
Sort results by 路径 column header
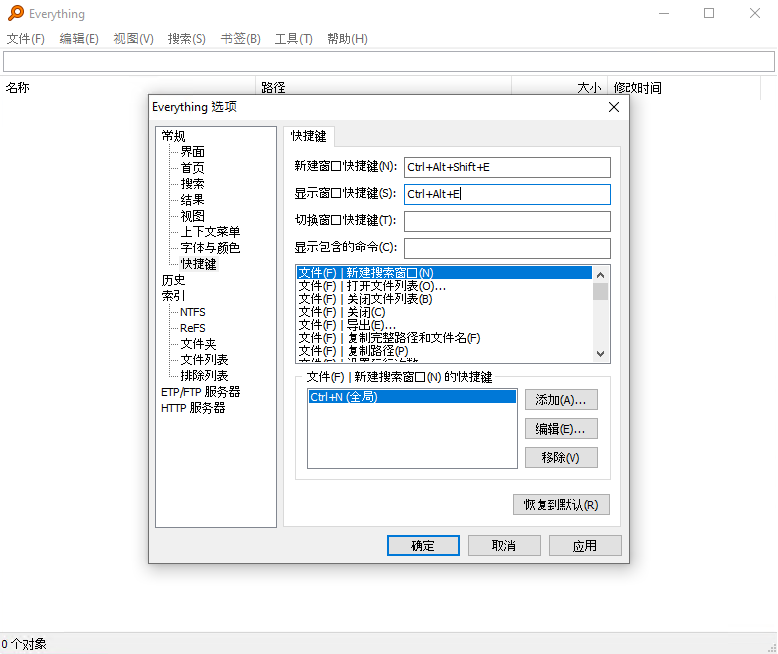click(x=383, y=87)
